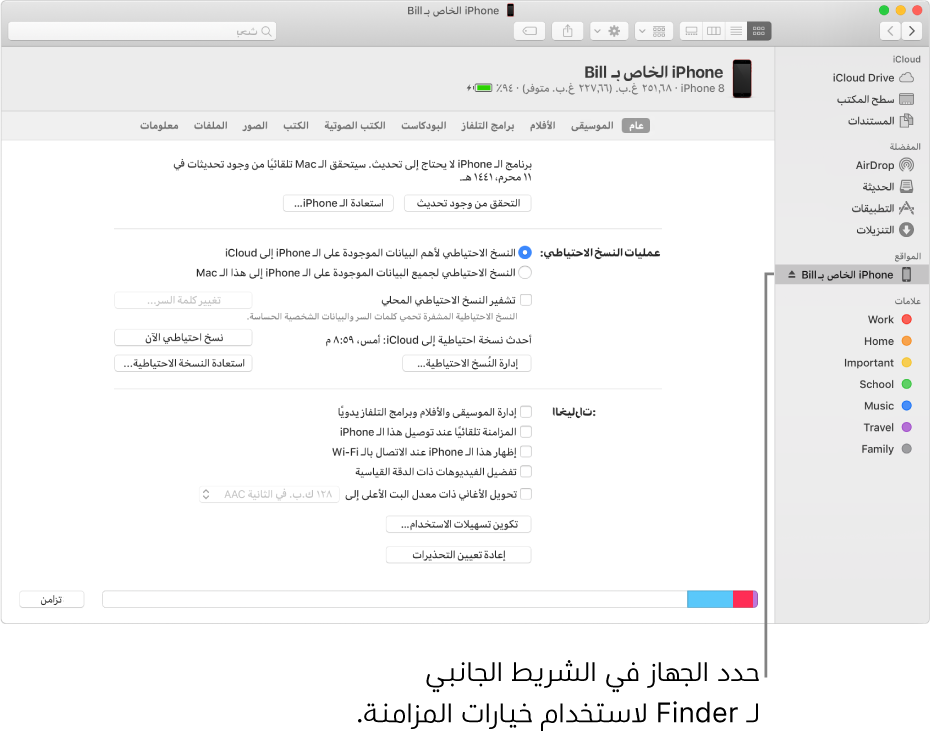Open AirDrop in the sidebar
The height and width of the screenshot is (734, 931).
point(884,165)
